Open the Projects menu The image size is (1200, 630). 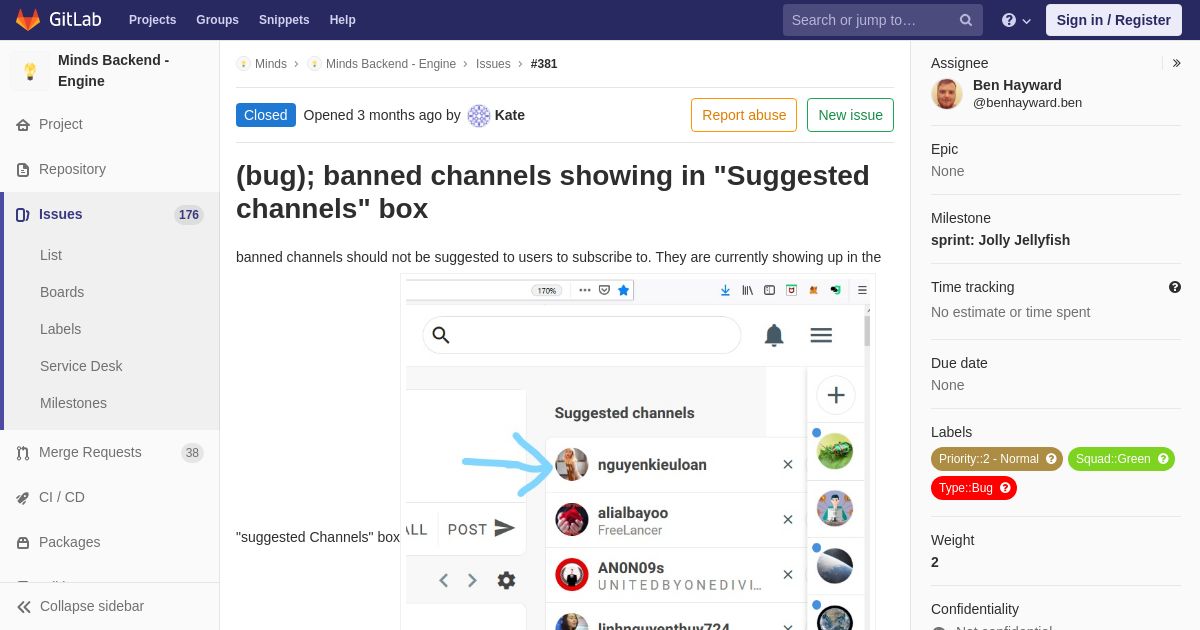(152, 20)
